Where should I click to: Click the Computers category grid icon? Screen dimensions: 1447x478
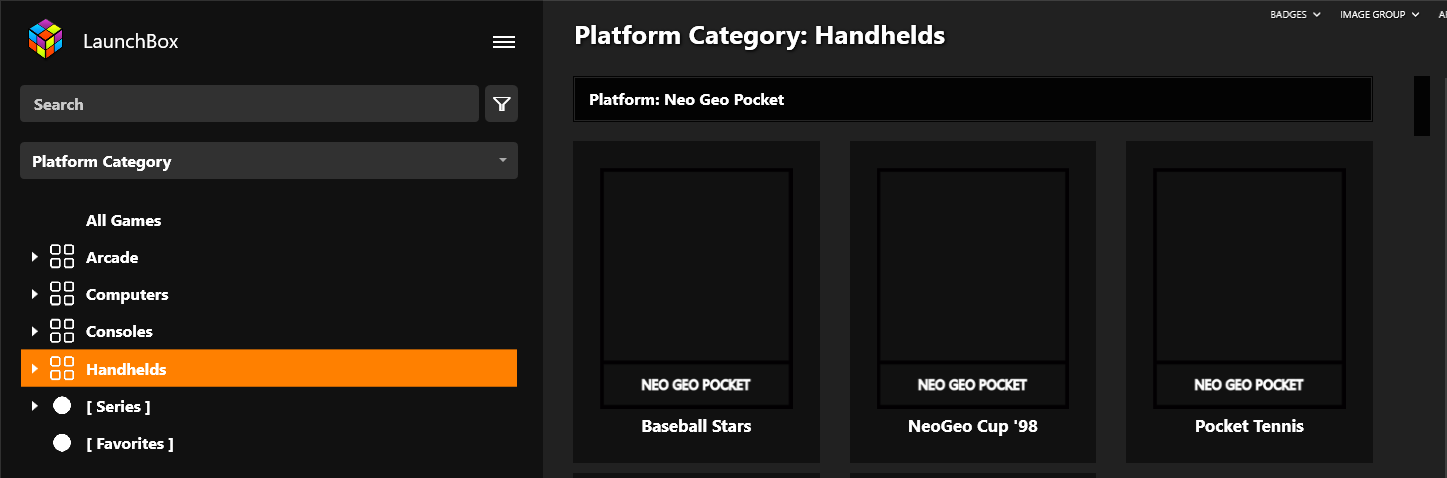62,294
